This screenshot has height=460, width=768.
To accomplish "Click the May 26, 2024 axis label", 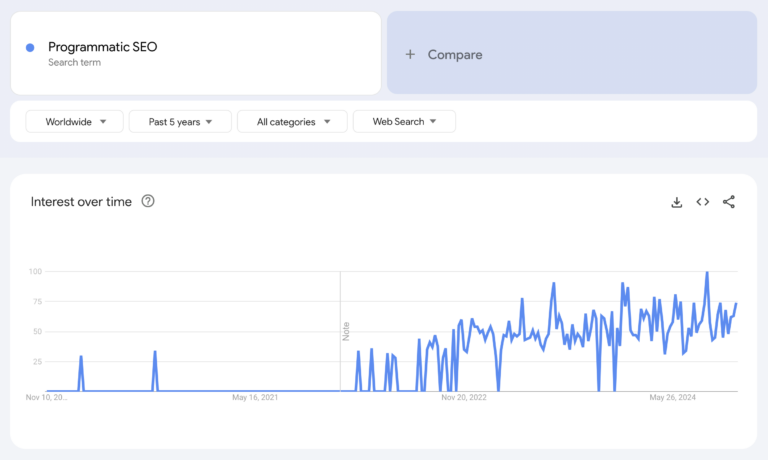I will [x=673, y=398].
